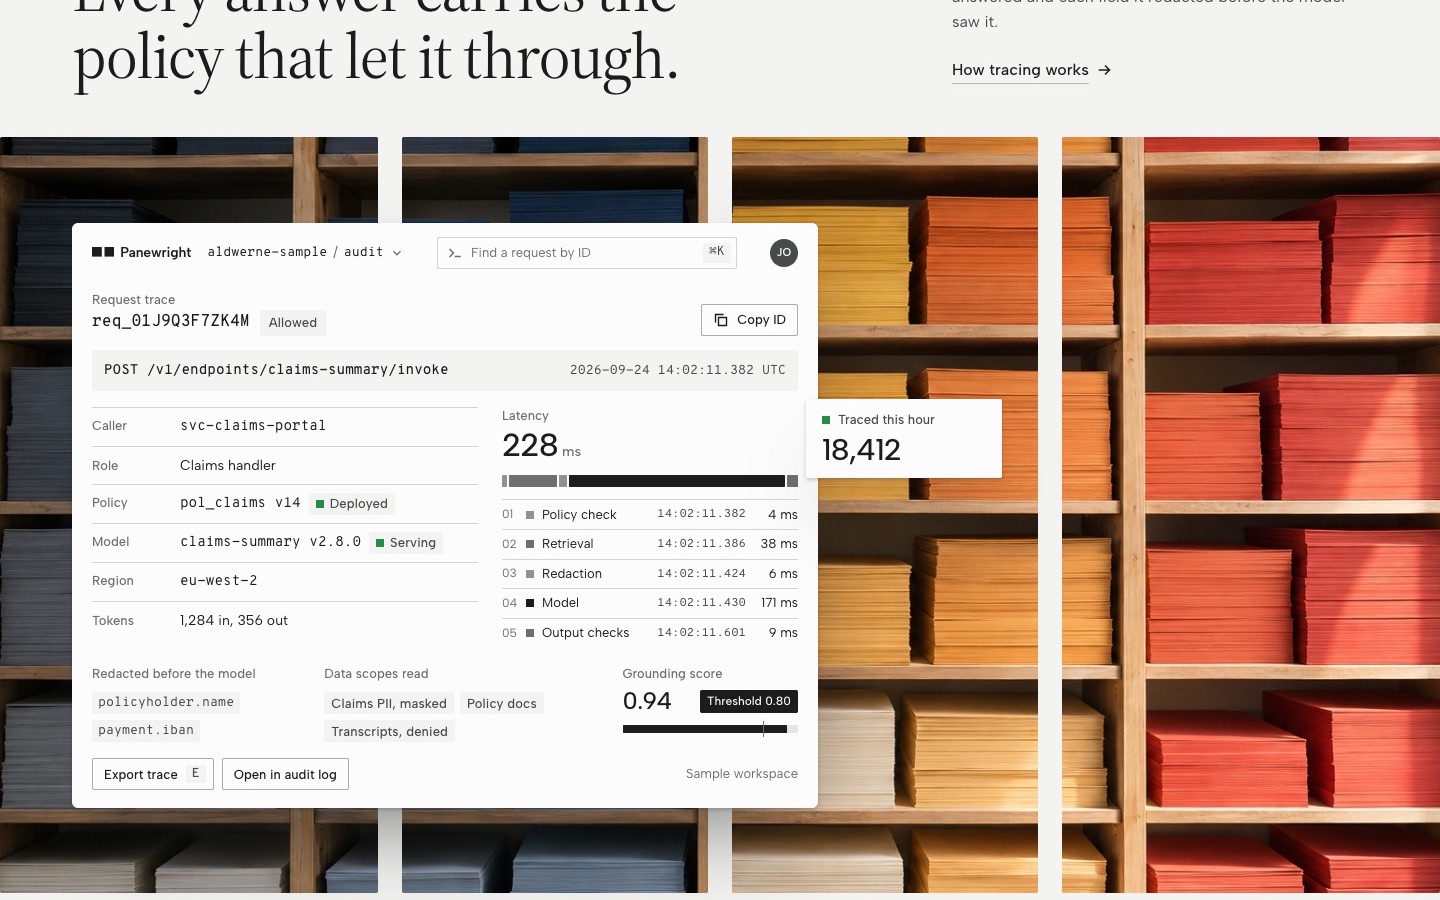
Task: Select the Retrieval latency row
Action: click(x=650, y=544)
